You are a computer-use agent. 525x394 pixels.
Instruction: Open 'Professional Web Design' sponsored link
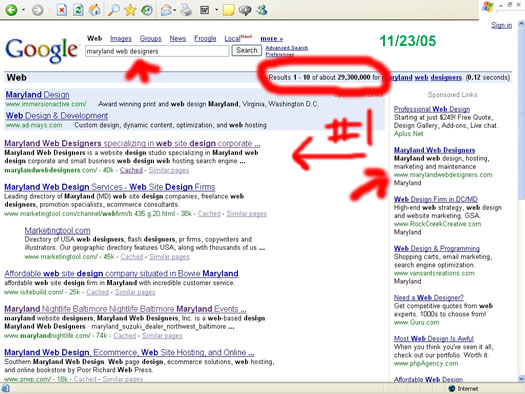432,109
